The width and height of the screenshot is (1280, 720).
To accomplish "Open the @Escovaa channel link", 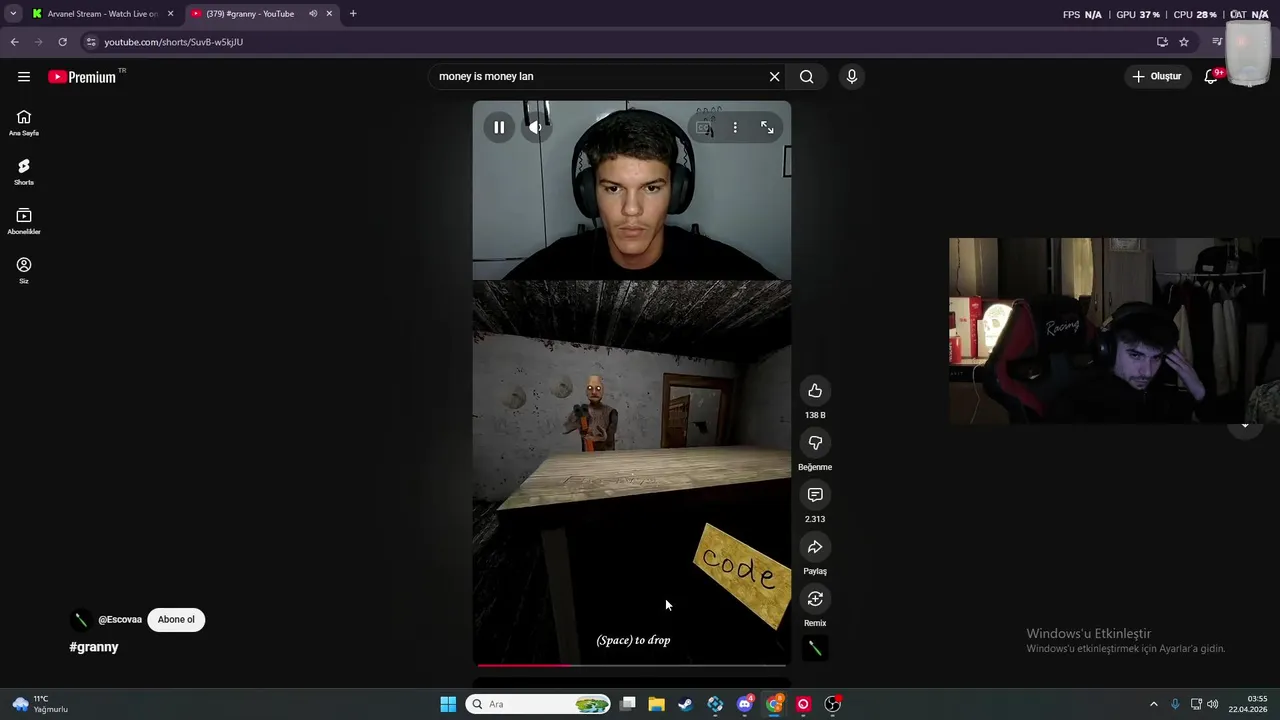I will tap(120, 619).
